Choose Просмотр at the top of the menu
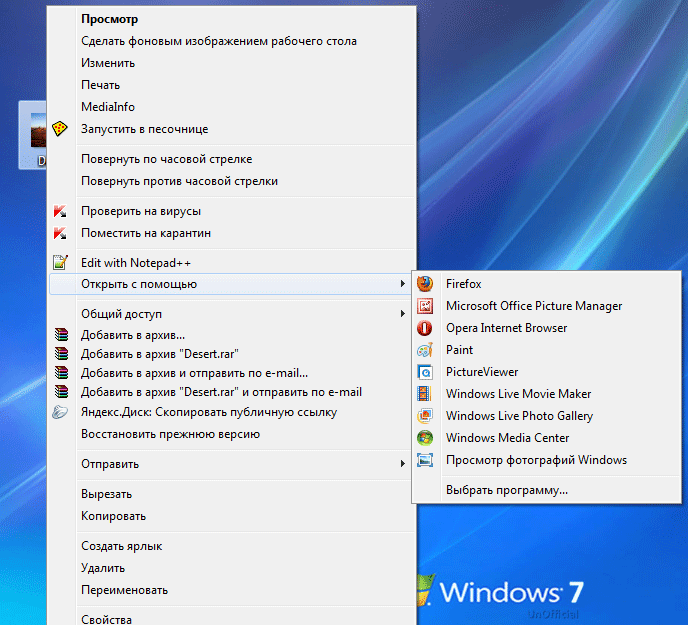This screenshot has height=625, width=688. click(110, 19)
